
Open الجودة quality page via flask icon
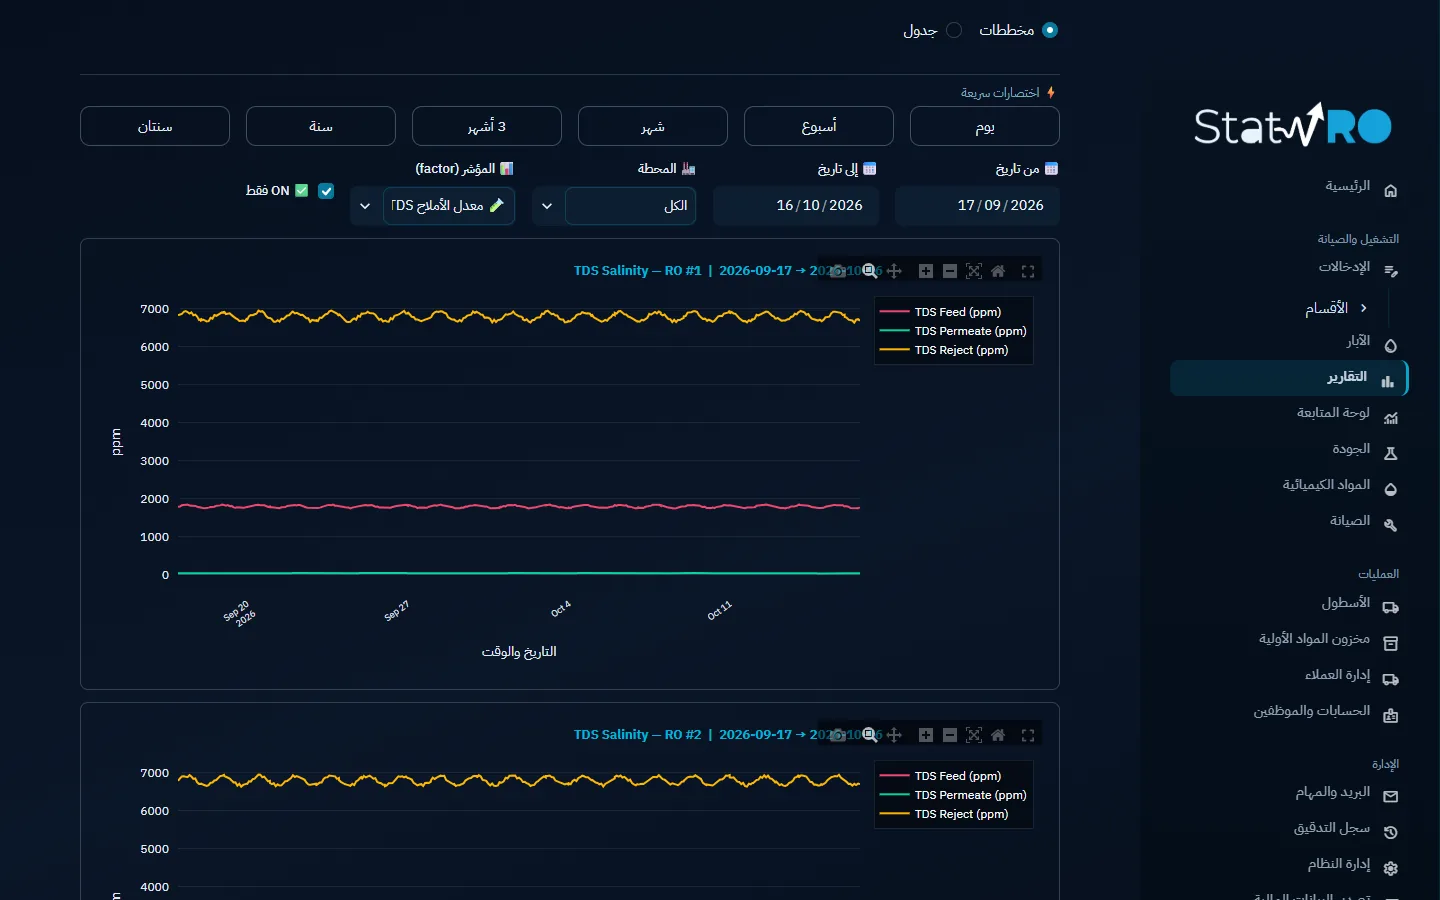coord(1390,453)
